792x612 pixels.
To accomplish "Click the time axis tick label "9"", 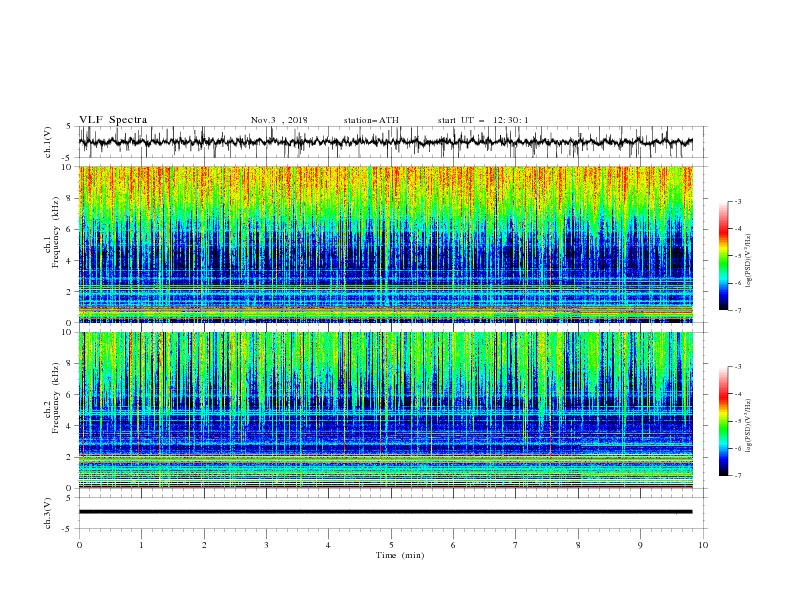I will point(640,545).
